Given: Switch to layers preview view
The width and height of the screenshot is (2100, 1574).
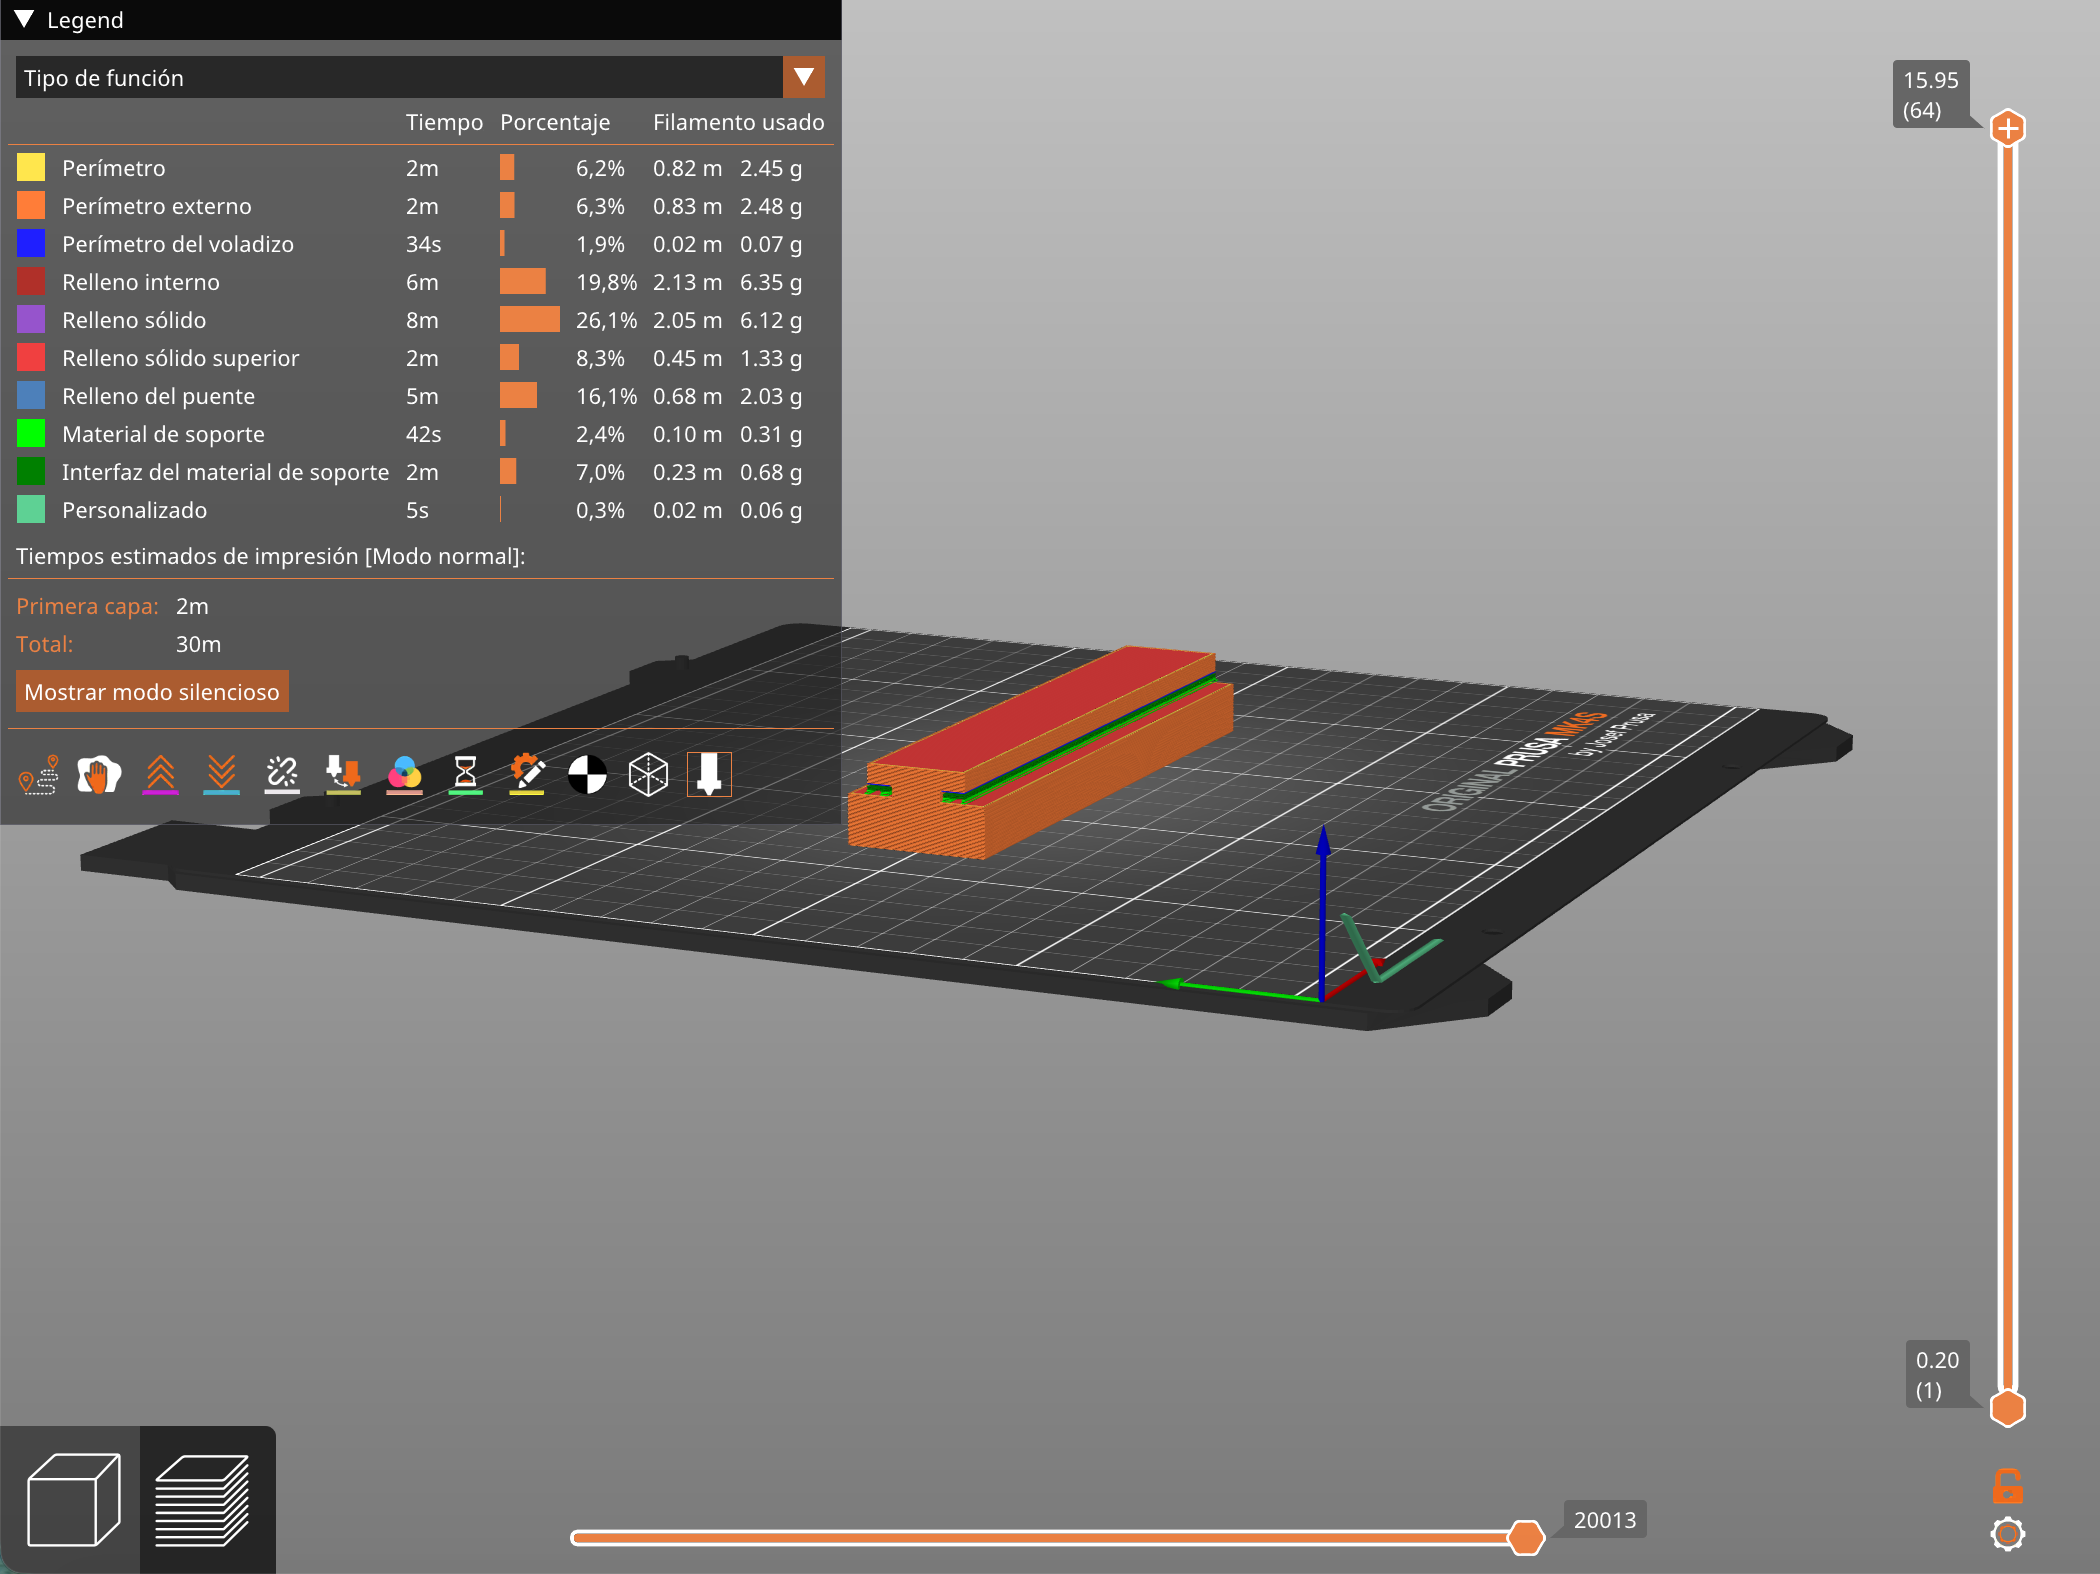Looking at the screenshot, I should (x=203, y=1499).
